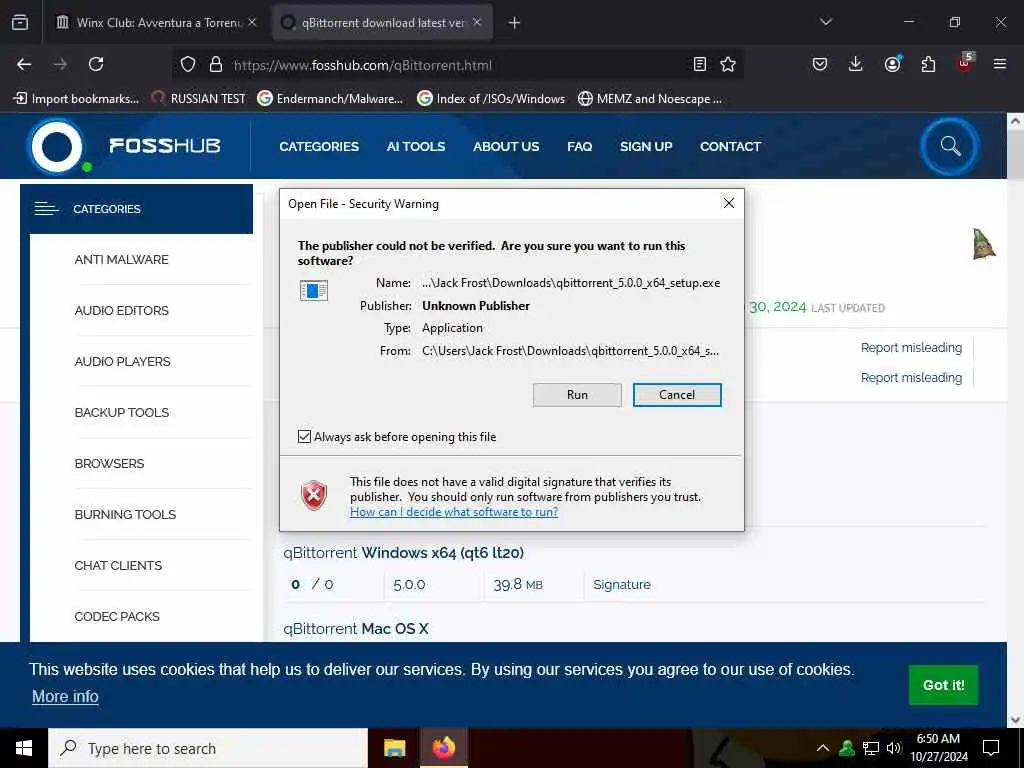Screen dimensions: 1024x768
Task: Open BROWSERS category
Action: coord(109,463)
